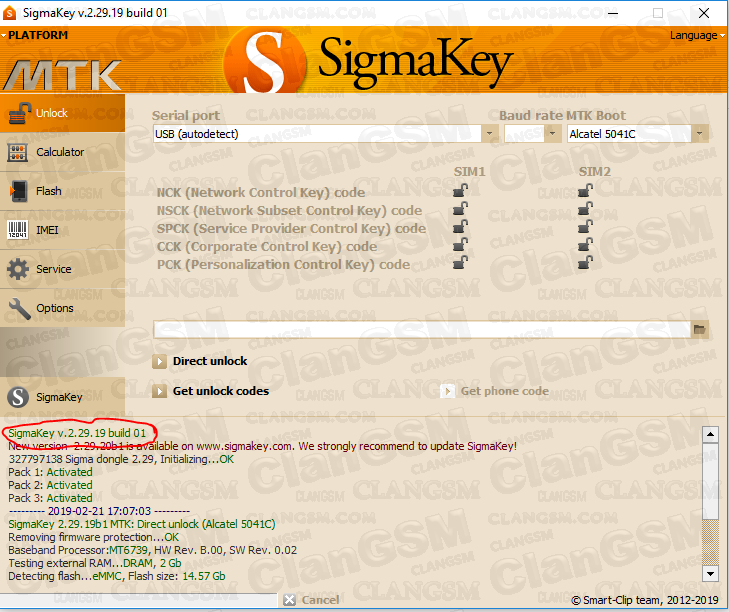Click the Cancel button
The width and height of the screenshot is (729, 612).
tap(311, 600)
